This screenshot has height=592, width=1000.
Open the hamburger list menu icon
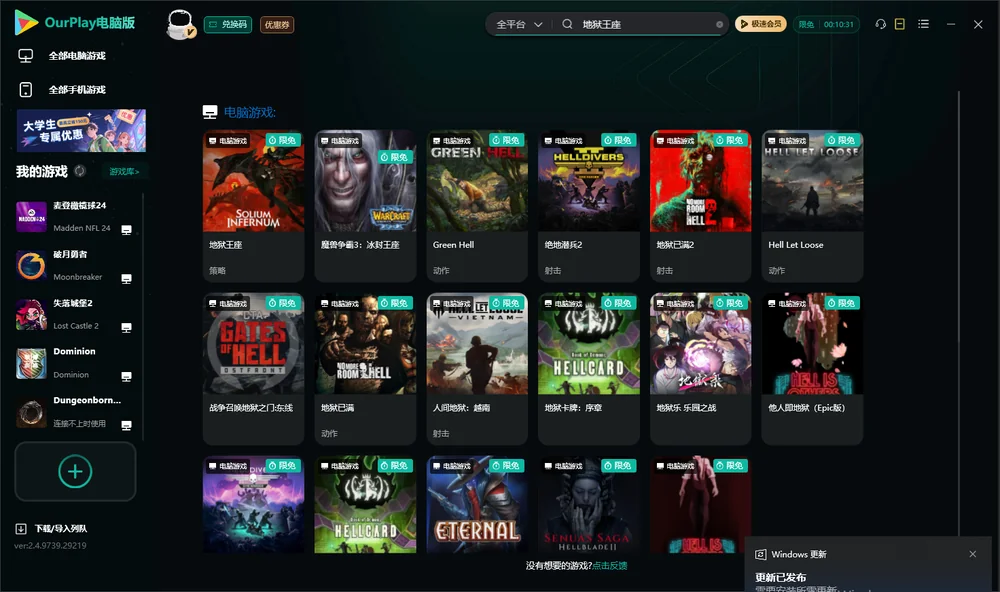pos(923,24)
